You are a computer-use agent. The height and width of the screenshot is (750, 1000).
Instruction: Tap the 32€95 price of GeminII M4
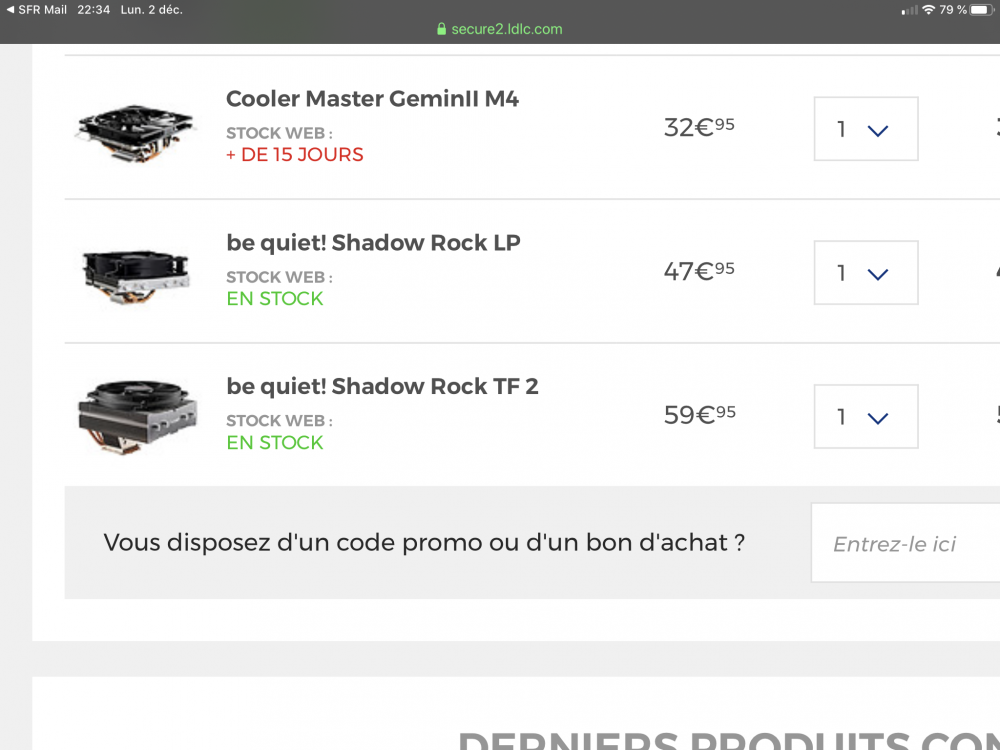tap(698, 127)
